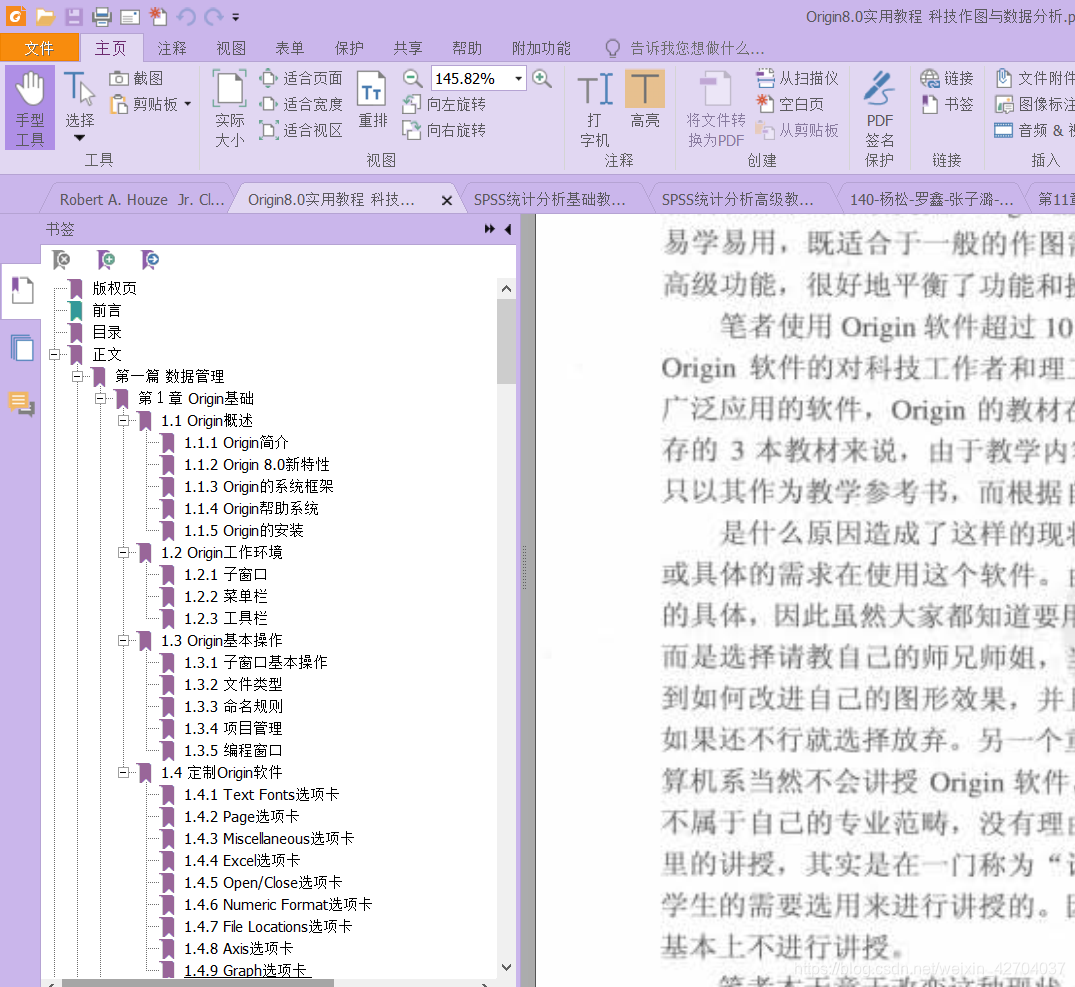This screenshot has width=1075, height=987.
Task: Click the Snapshot (截图) button
Action: pos(136,79)
